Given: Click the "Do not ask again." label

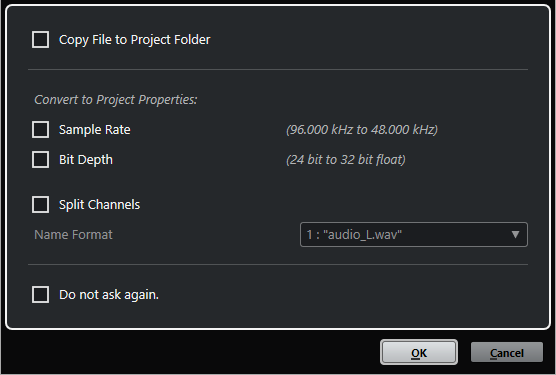Looking at the screenshot, I should pos(109,295).
